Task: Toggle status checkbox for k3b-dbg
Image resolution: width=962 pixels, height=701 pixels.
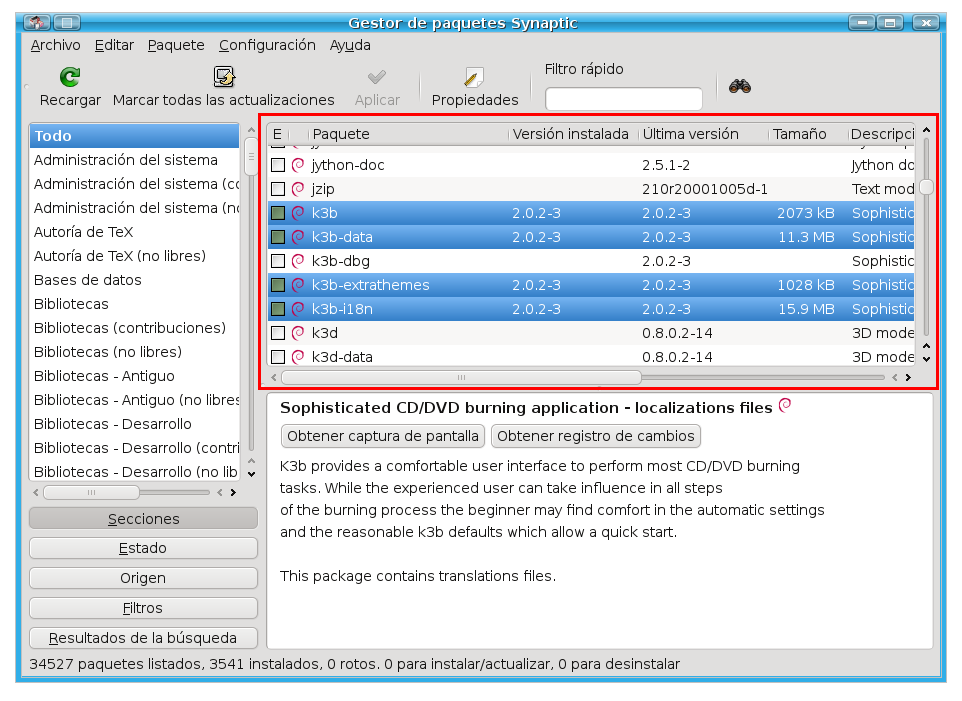Action: [x=278, y=261]
